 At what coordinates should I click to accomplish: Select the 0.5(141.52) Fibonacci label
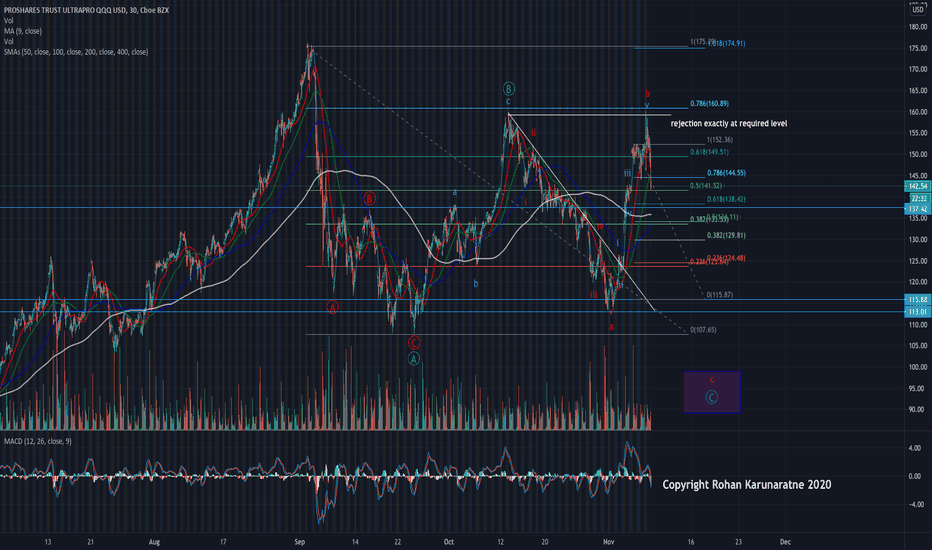(706, 186)
